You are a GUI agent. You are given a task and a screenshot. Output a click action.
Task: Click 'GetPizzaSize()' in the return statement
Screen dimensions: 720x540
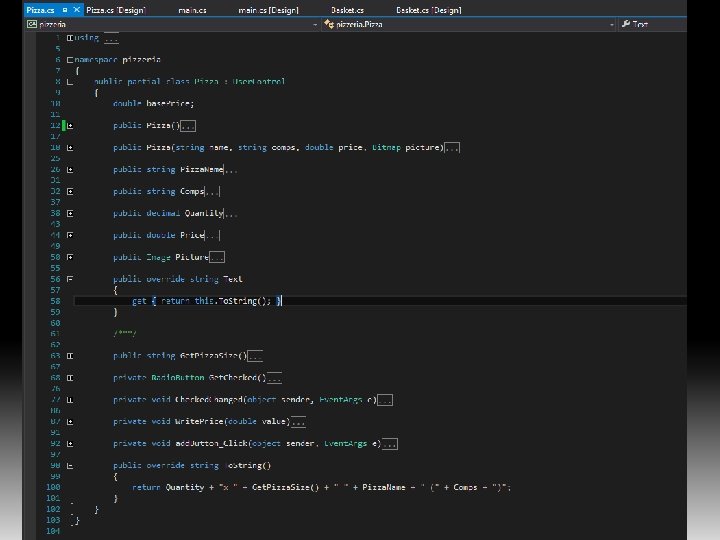coord(285,487)
